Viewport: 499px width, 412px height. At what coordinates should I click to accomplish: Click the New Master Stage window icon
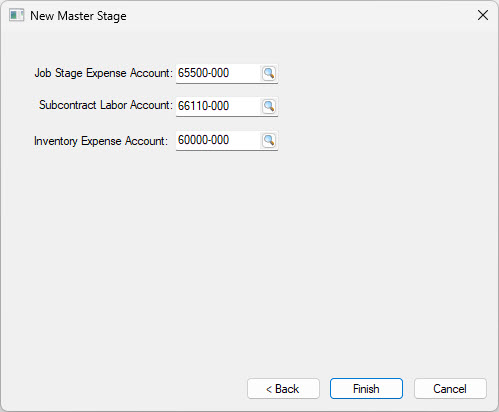[16, 15]
